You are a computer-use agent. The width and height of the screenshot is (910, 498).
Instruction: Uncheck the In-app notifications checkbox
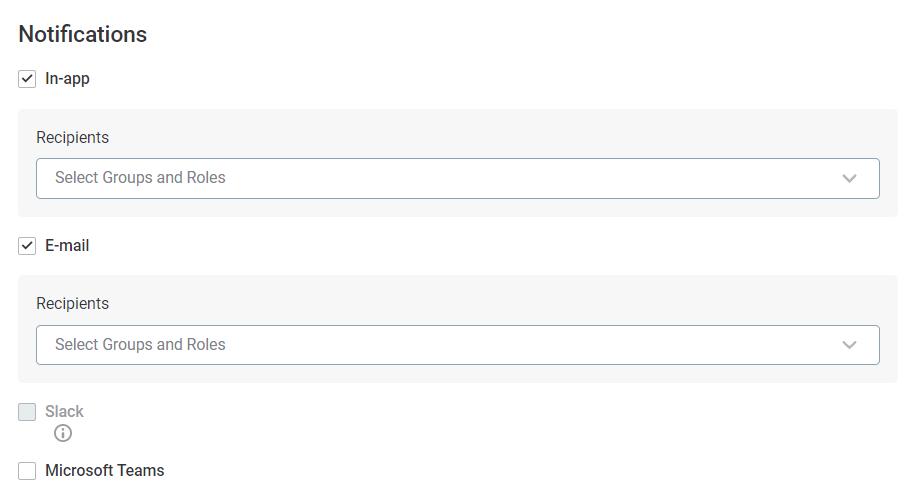click(27, 79)
